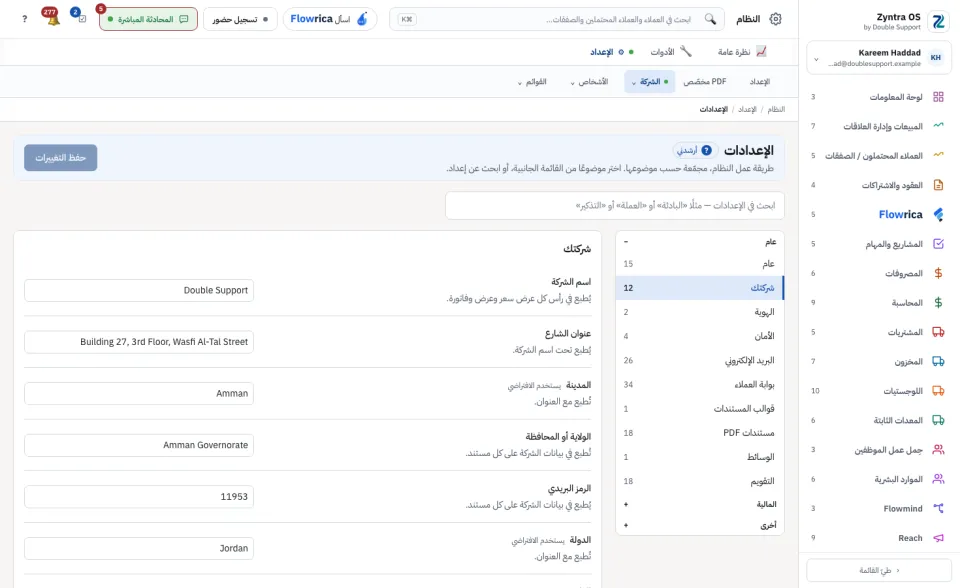Viewport: 960px width, 588px height.
Task: Click the المشاريع والمهام checkbox icon
Action: (938, 244)
